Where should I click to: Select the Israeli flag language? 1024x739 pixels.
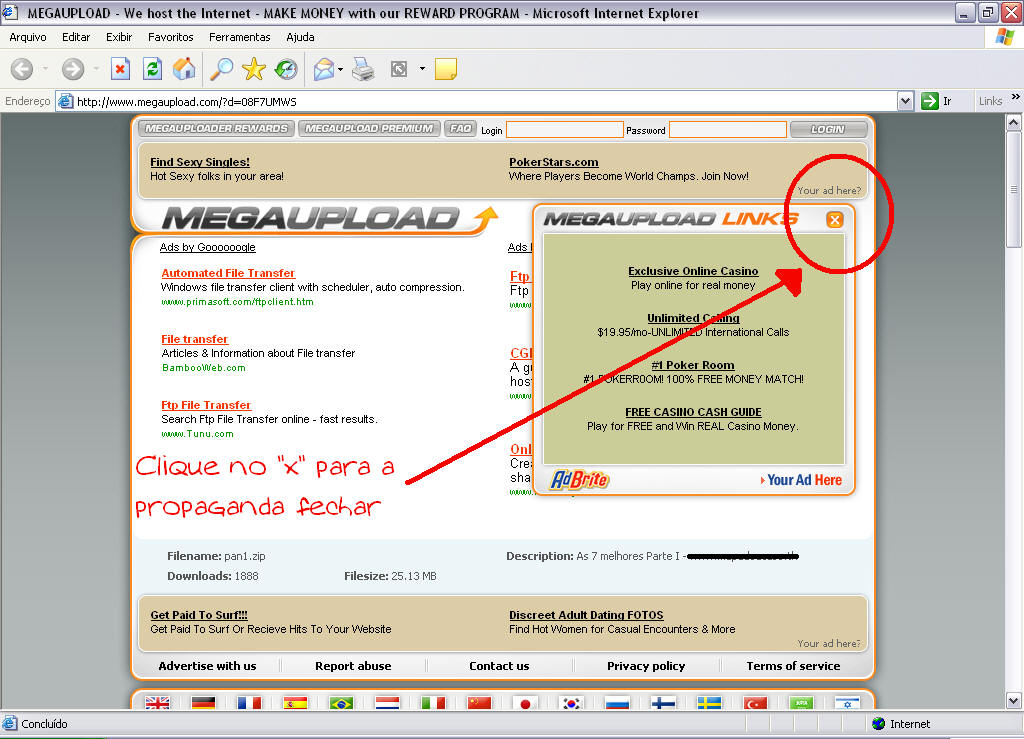click(x=847, y=703)
